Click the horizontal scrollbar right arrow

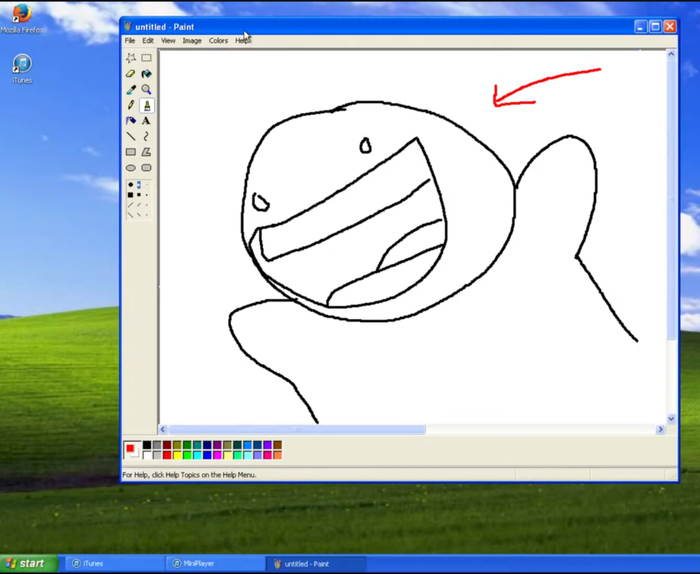[660, 429]
